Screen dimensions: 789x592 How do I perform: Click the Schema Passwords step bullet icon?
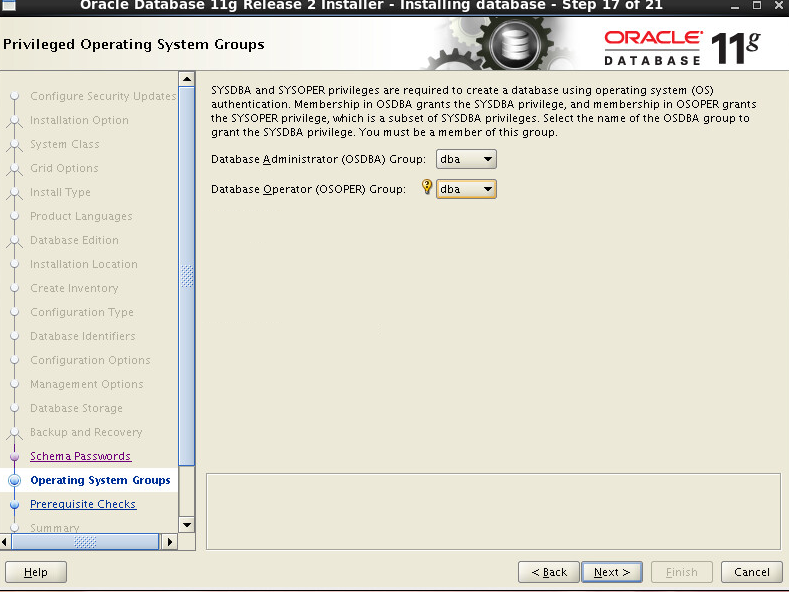pos(15,456)
